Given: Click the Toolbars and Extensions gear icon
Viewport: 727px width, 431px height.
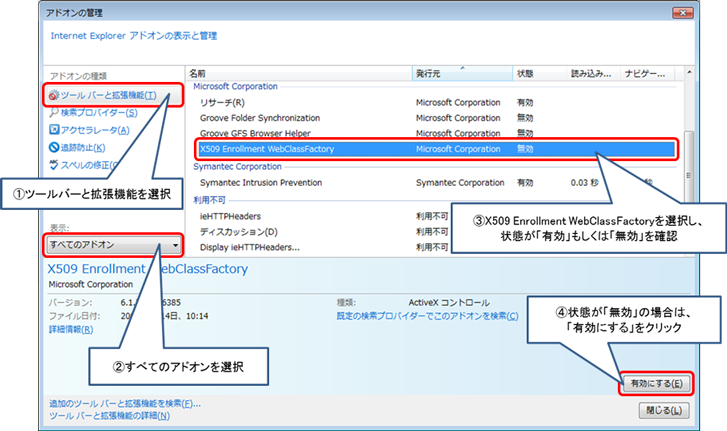Looking at the screenshot, I should click(54, 95).
